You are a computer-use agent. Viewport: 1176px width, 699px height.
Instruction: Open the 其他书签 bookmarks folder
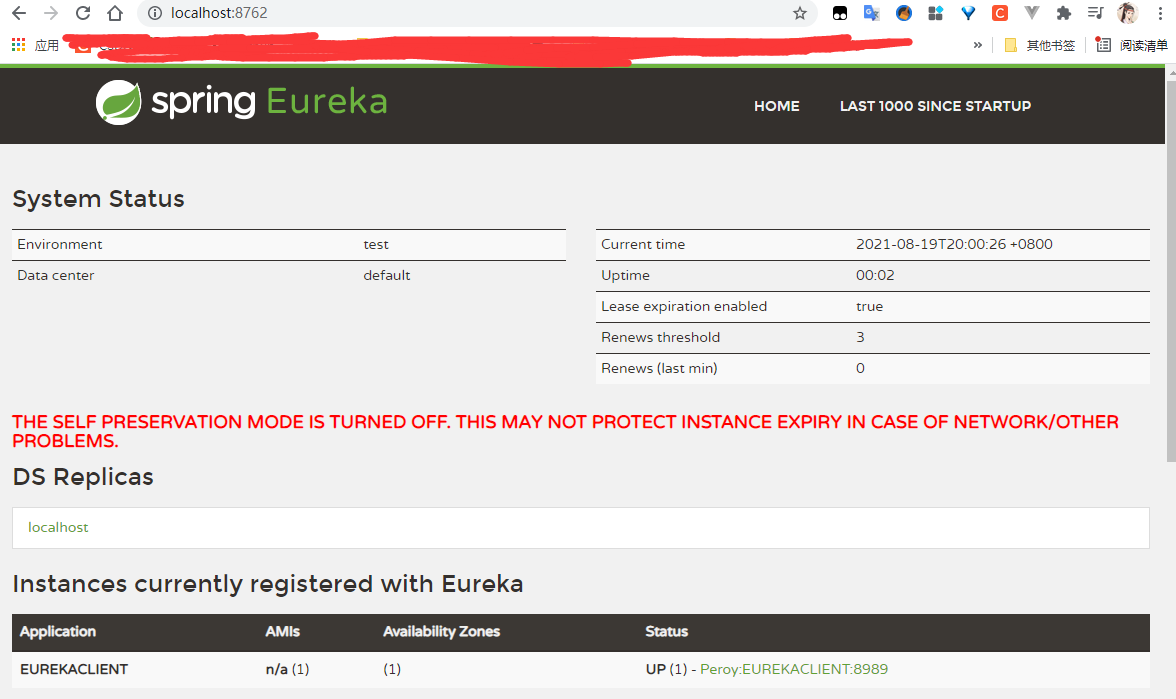tap(1040, 45)
